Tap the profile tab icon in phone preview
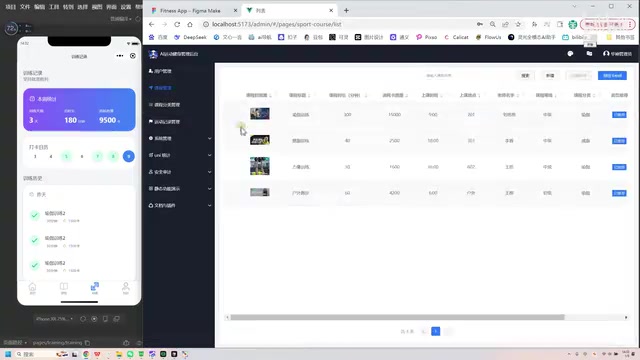Viewport: 640px width, 360px height. (x=126, y=288)
